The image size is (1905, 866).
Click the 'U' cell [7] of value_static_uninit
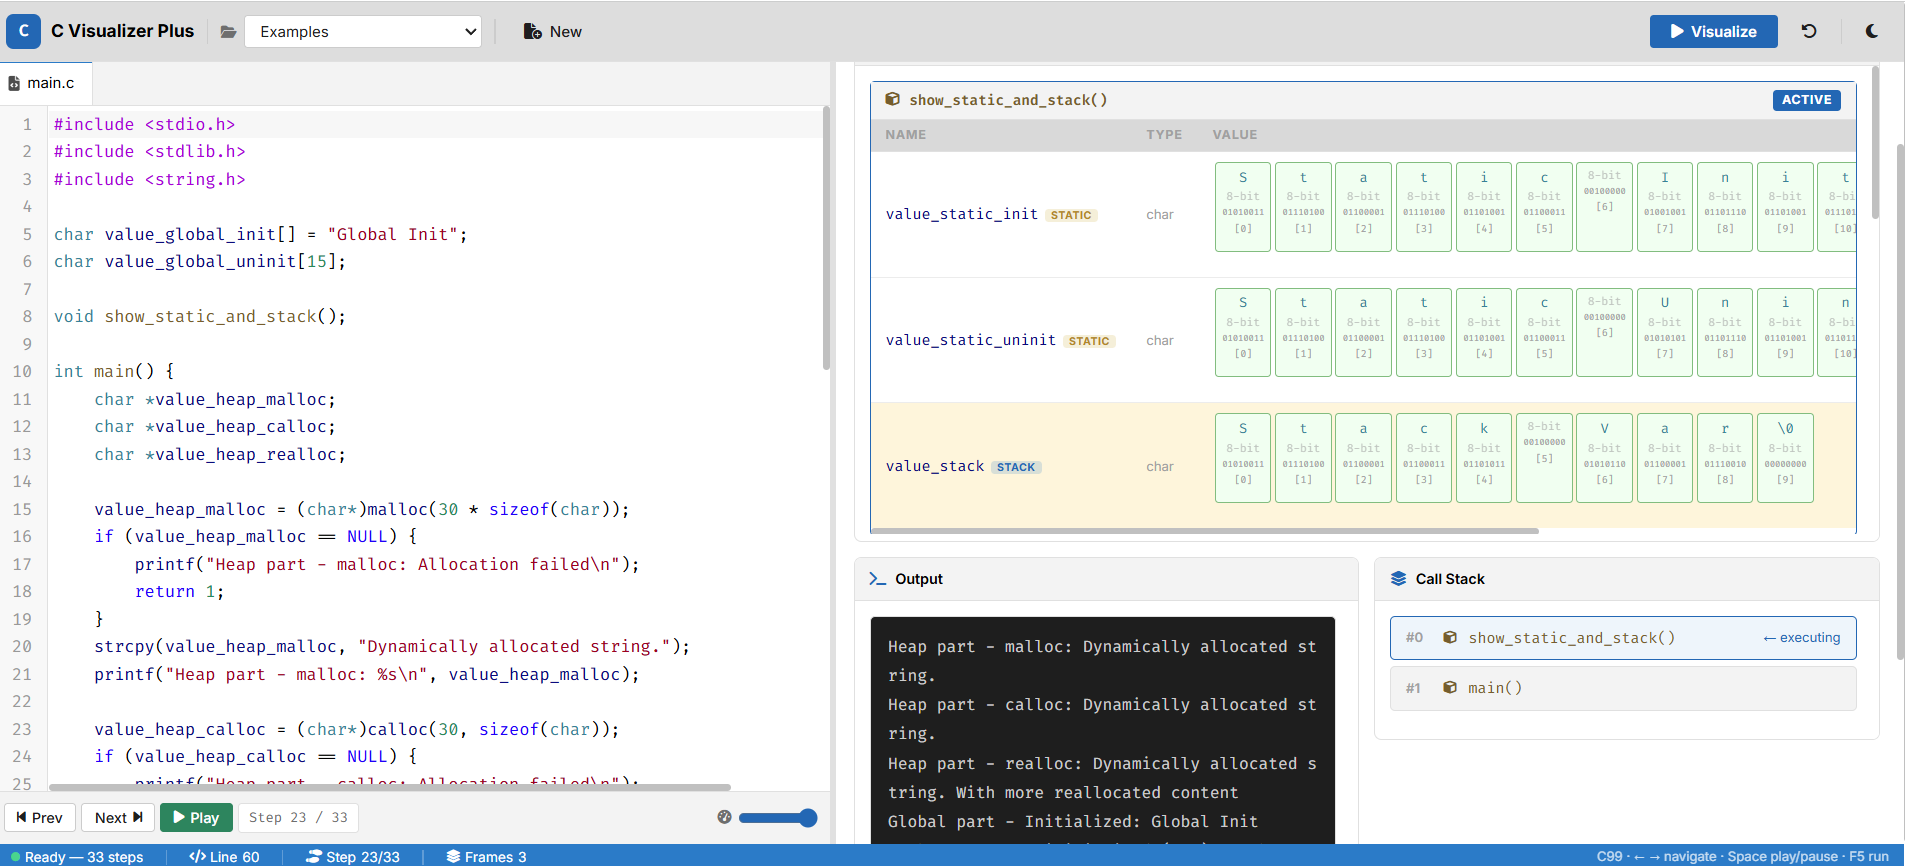point(1665,332)
